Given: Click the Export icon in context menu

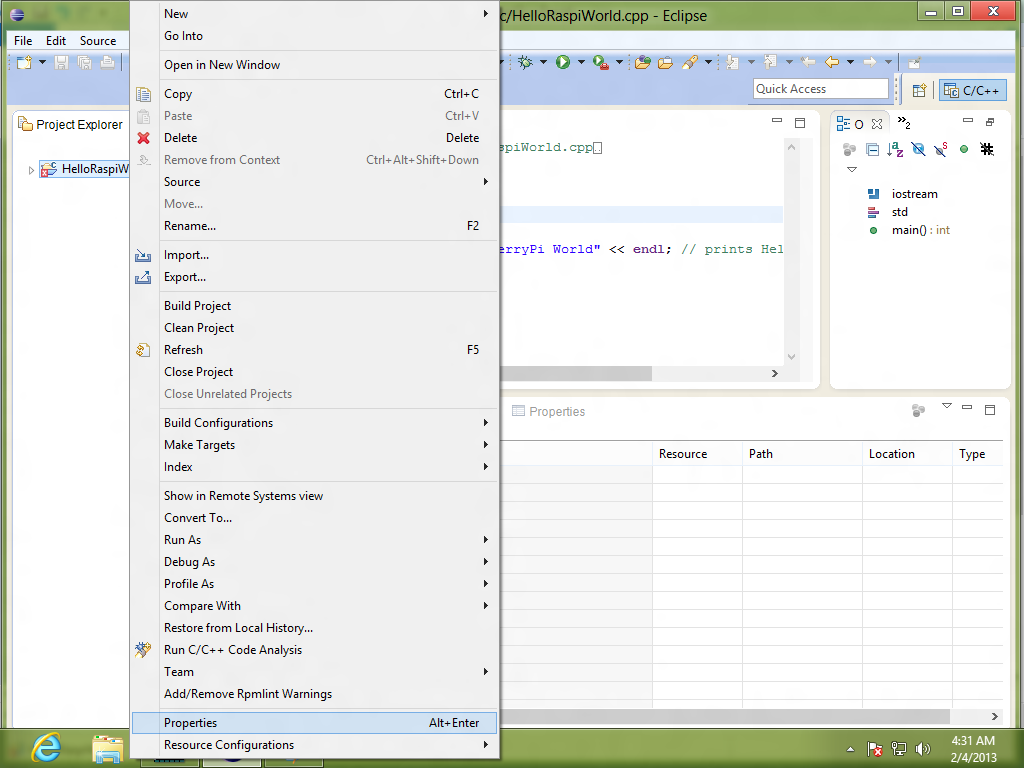Looking at the screenshot, I should (x=143, y=278).
